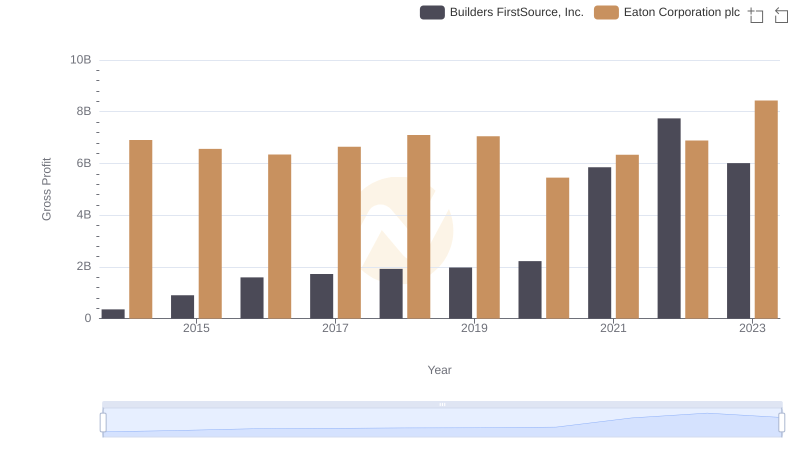Click the 6B y-axis label

point(84,163)
